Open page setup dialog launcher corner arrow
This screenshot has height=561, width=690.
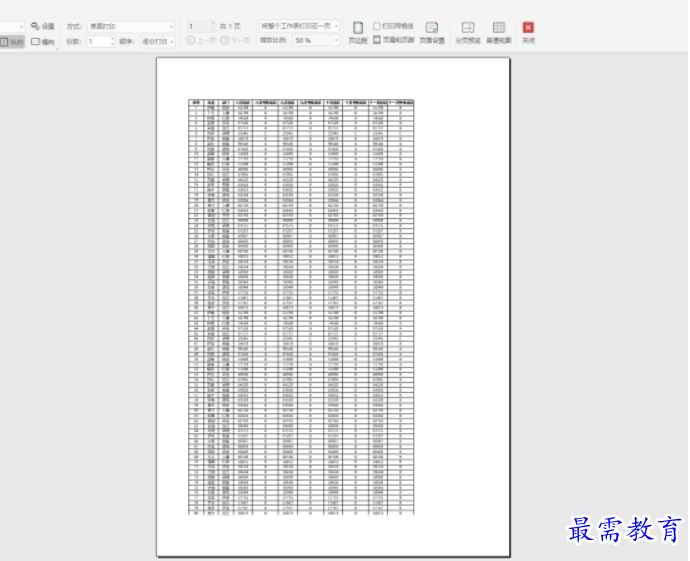pyautogui.click(x=57, y=49)
